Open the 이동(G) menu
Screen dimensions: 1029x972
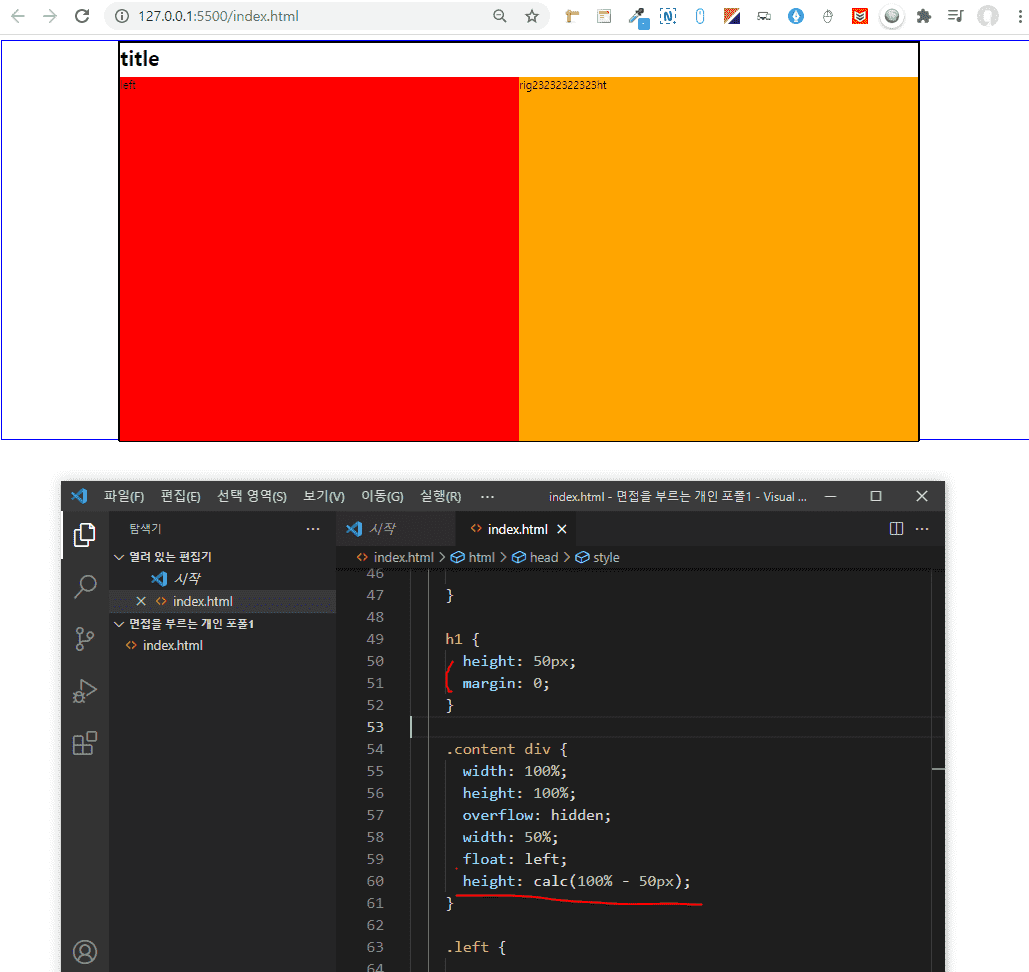click(x=382, y=497)
